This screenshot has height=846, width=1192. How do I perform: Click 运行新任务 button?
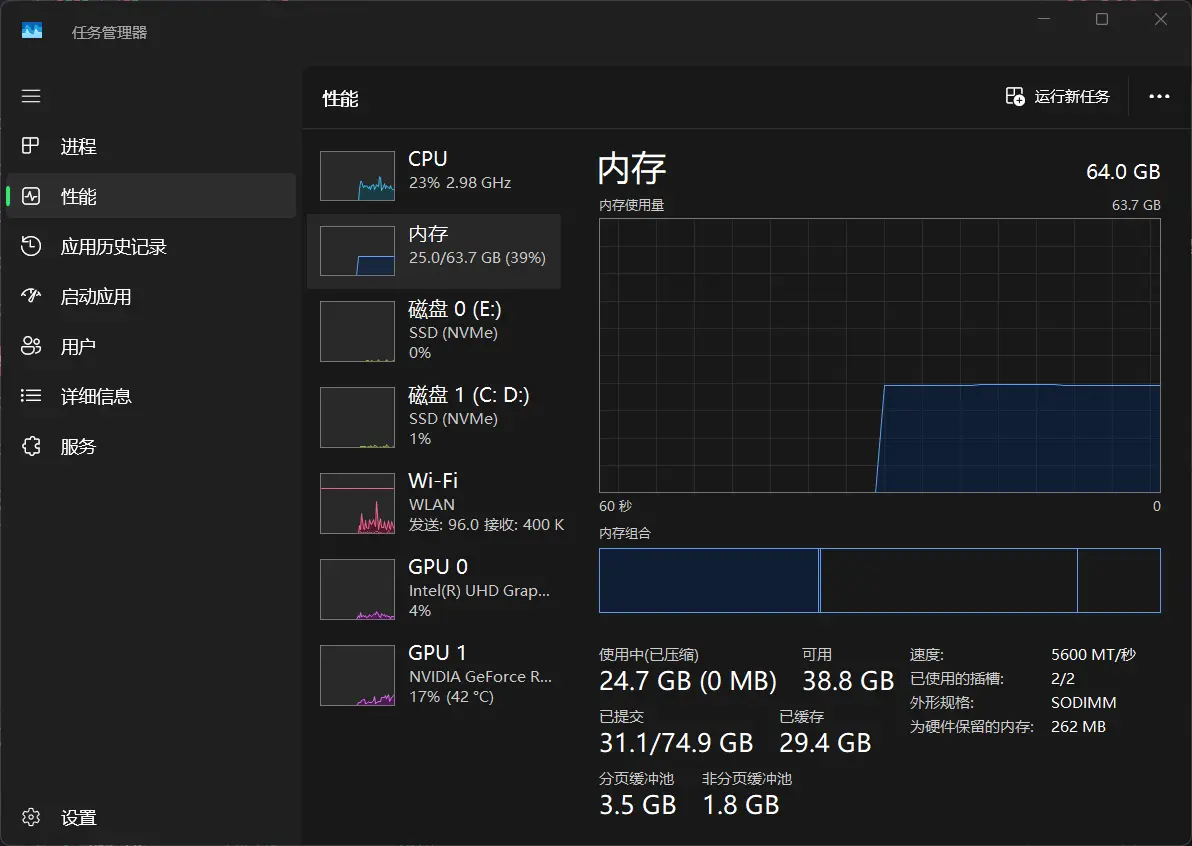pyautogui.click(x=1057, y=97)
